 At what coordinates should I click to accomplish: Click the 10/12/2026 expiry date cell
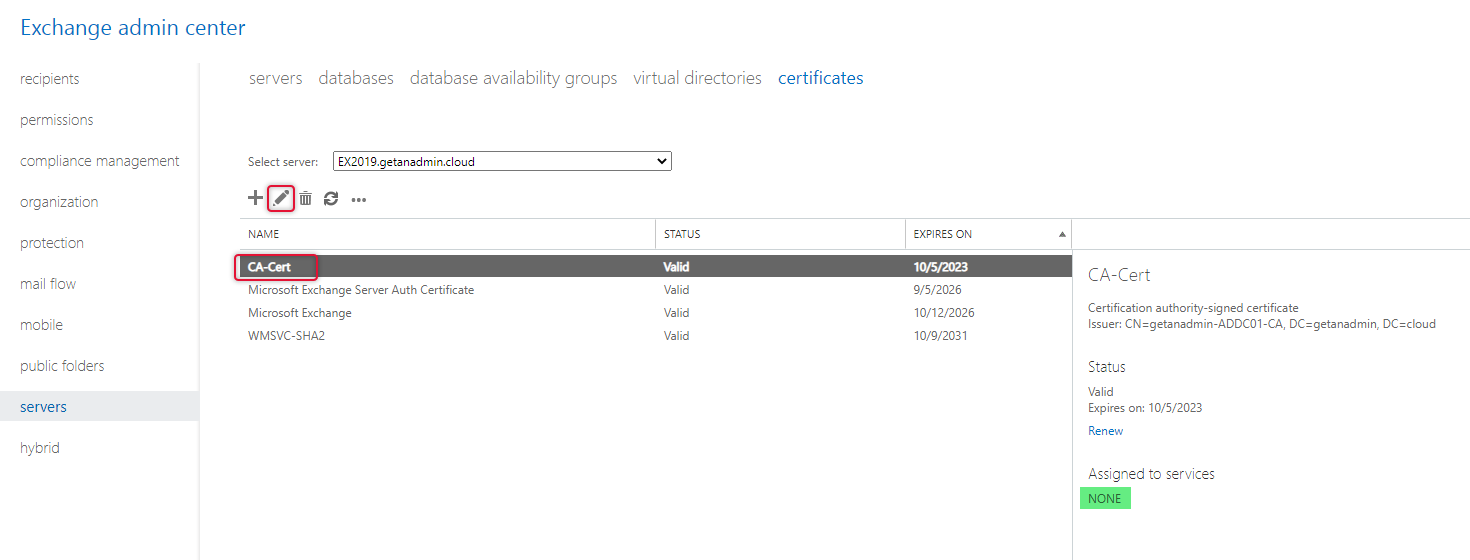coord(944,313)
